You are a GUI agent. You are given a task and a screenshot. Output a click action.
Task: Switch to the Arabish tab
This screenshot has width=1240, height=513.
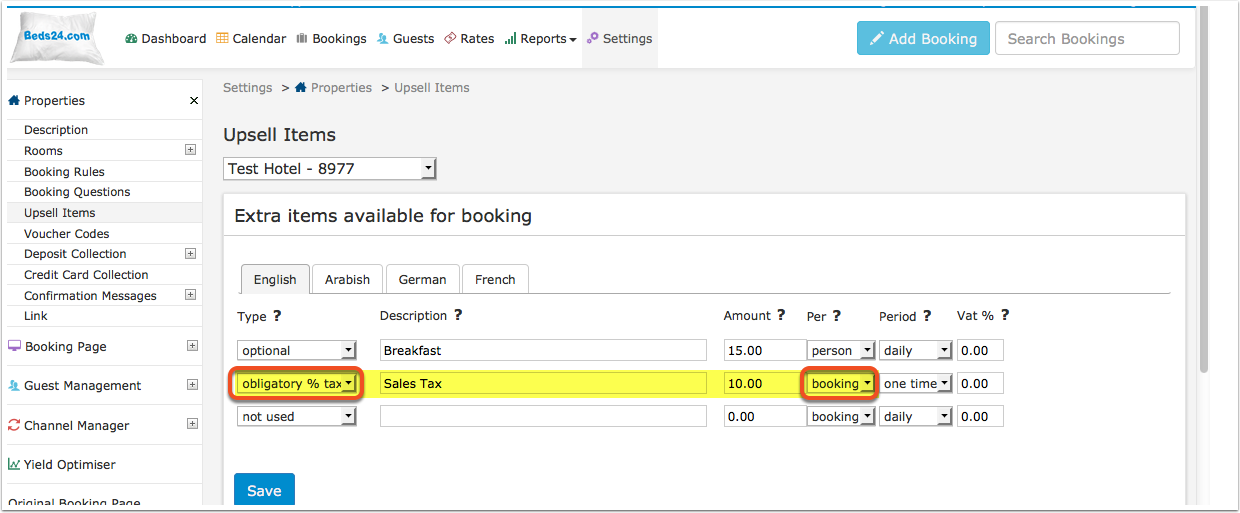click(x=347, y=280)
